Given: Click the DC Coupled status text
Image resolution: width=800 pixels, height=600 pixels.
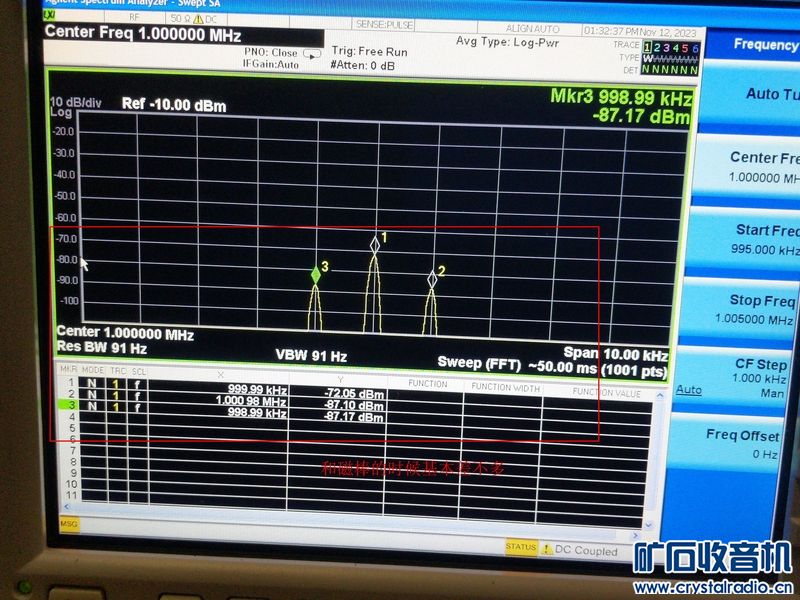Looking at the screenshot, I should click(x=586, y=551).
